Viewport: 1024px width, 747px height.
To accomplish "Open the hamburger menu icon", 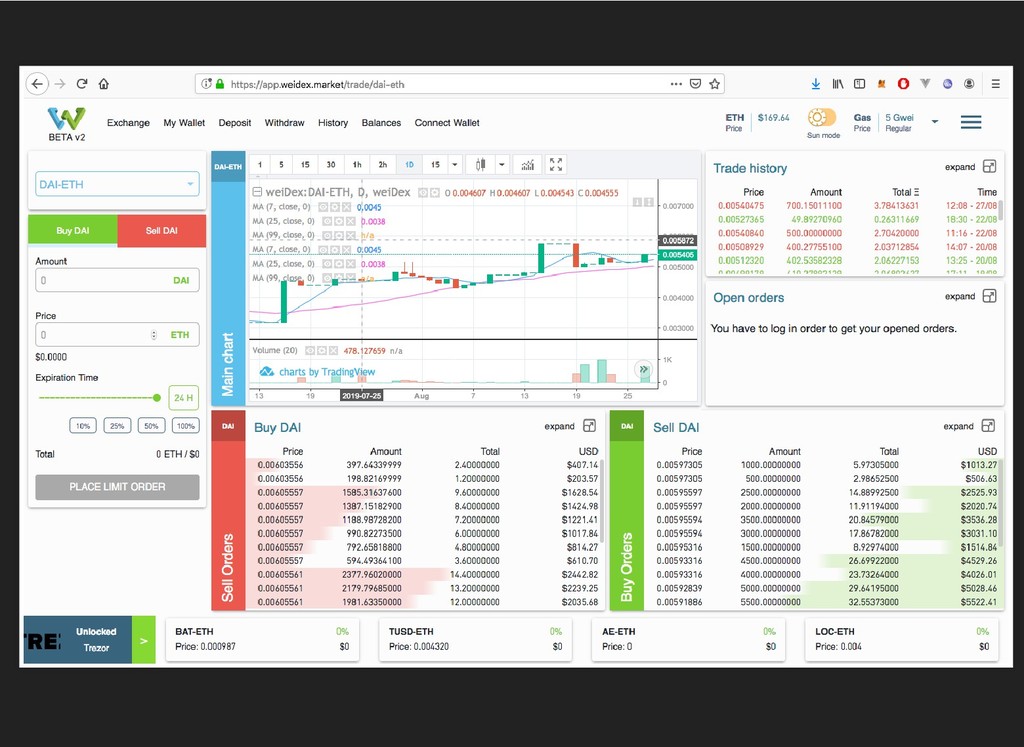I will pos(970,122).
